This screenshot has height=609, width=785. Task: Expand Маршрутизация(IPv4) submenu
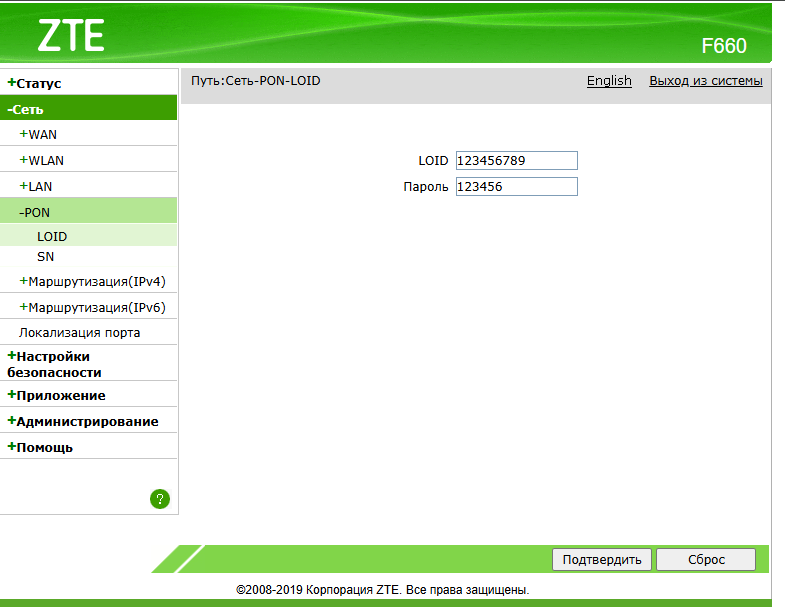93,281
